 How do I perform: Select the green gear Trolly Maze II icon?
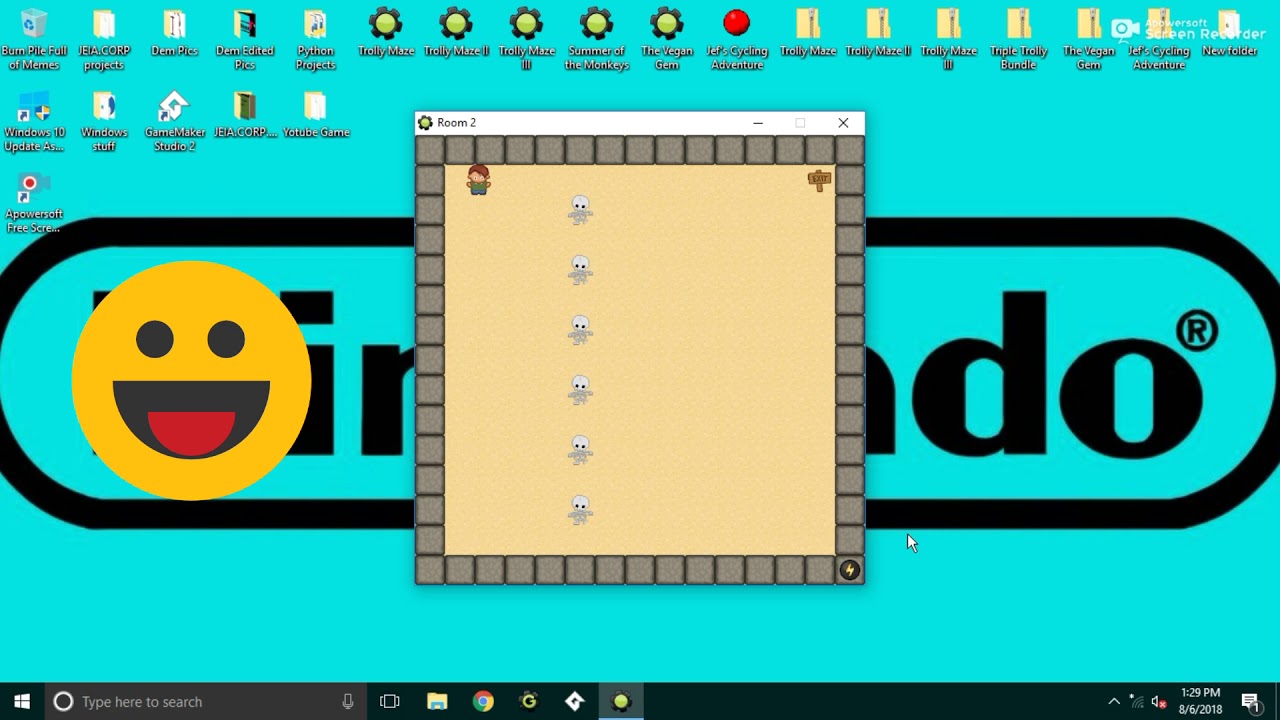456,34
